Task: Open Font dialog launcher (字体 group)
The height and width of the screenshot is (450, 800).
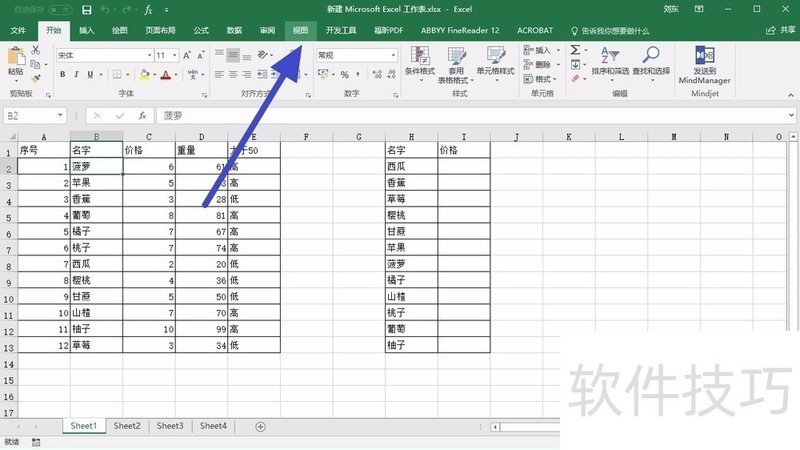Action: tap(205, 95)
